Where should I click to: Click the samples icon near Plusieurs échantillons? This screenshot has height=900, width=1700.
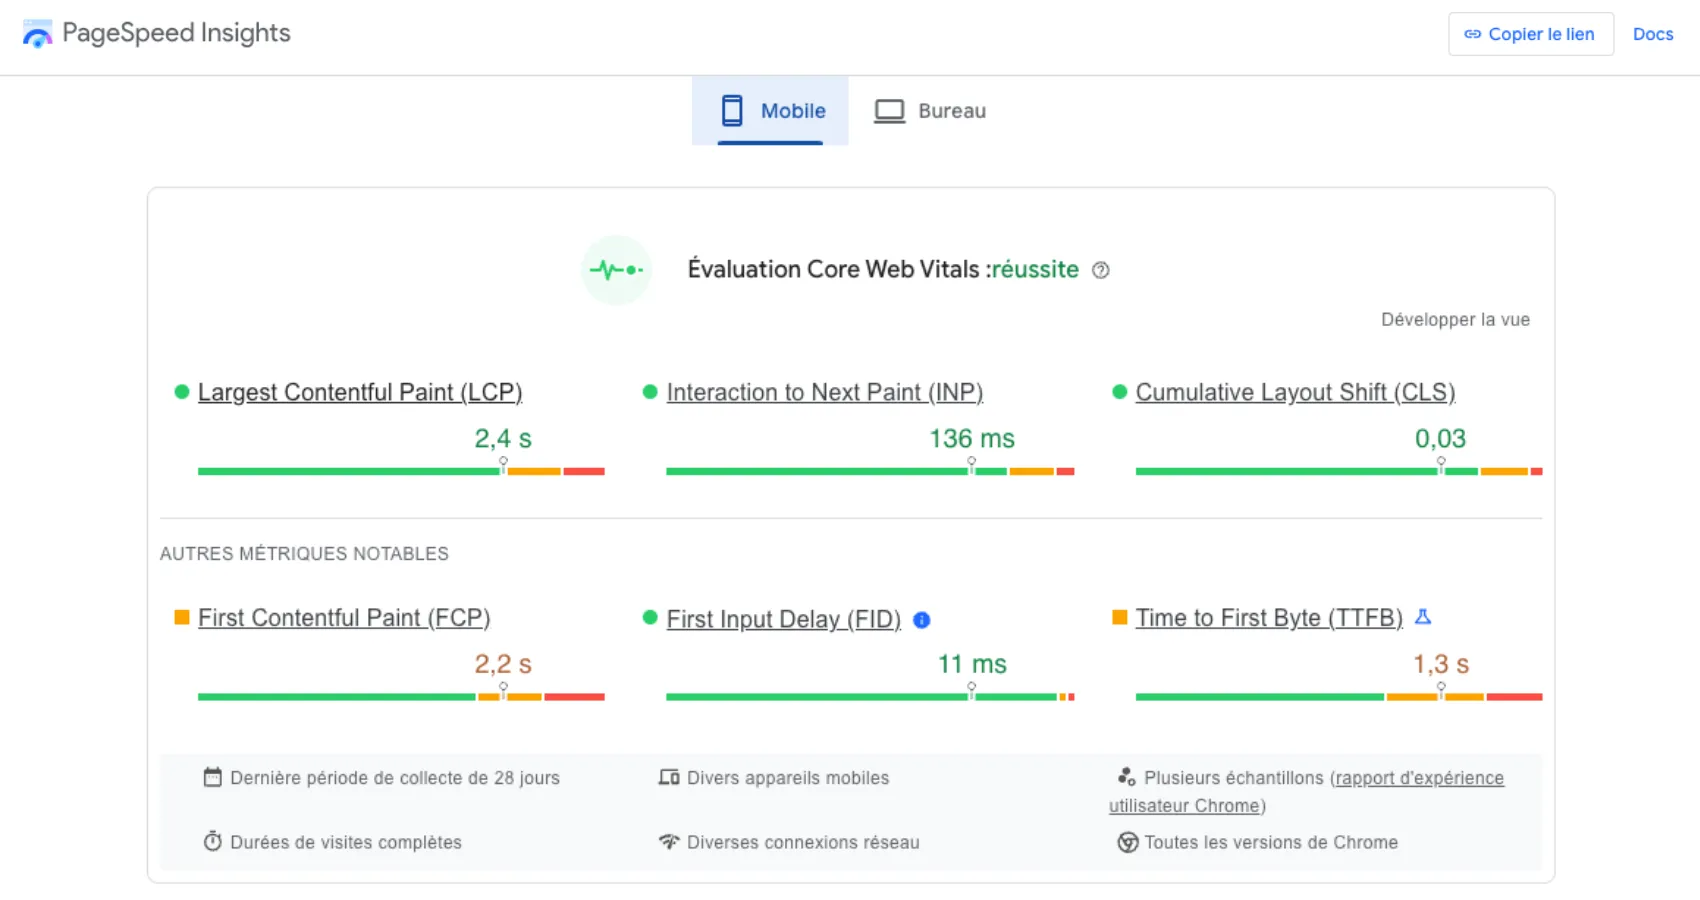click(x=1128, y=777)
